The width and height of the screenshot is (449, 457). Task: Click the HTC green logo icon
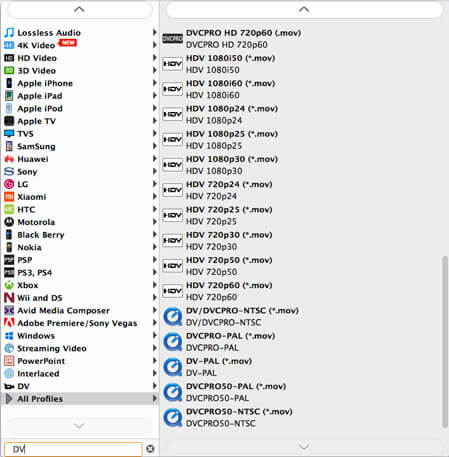[x=9, y=209]
